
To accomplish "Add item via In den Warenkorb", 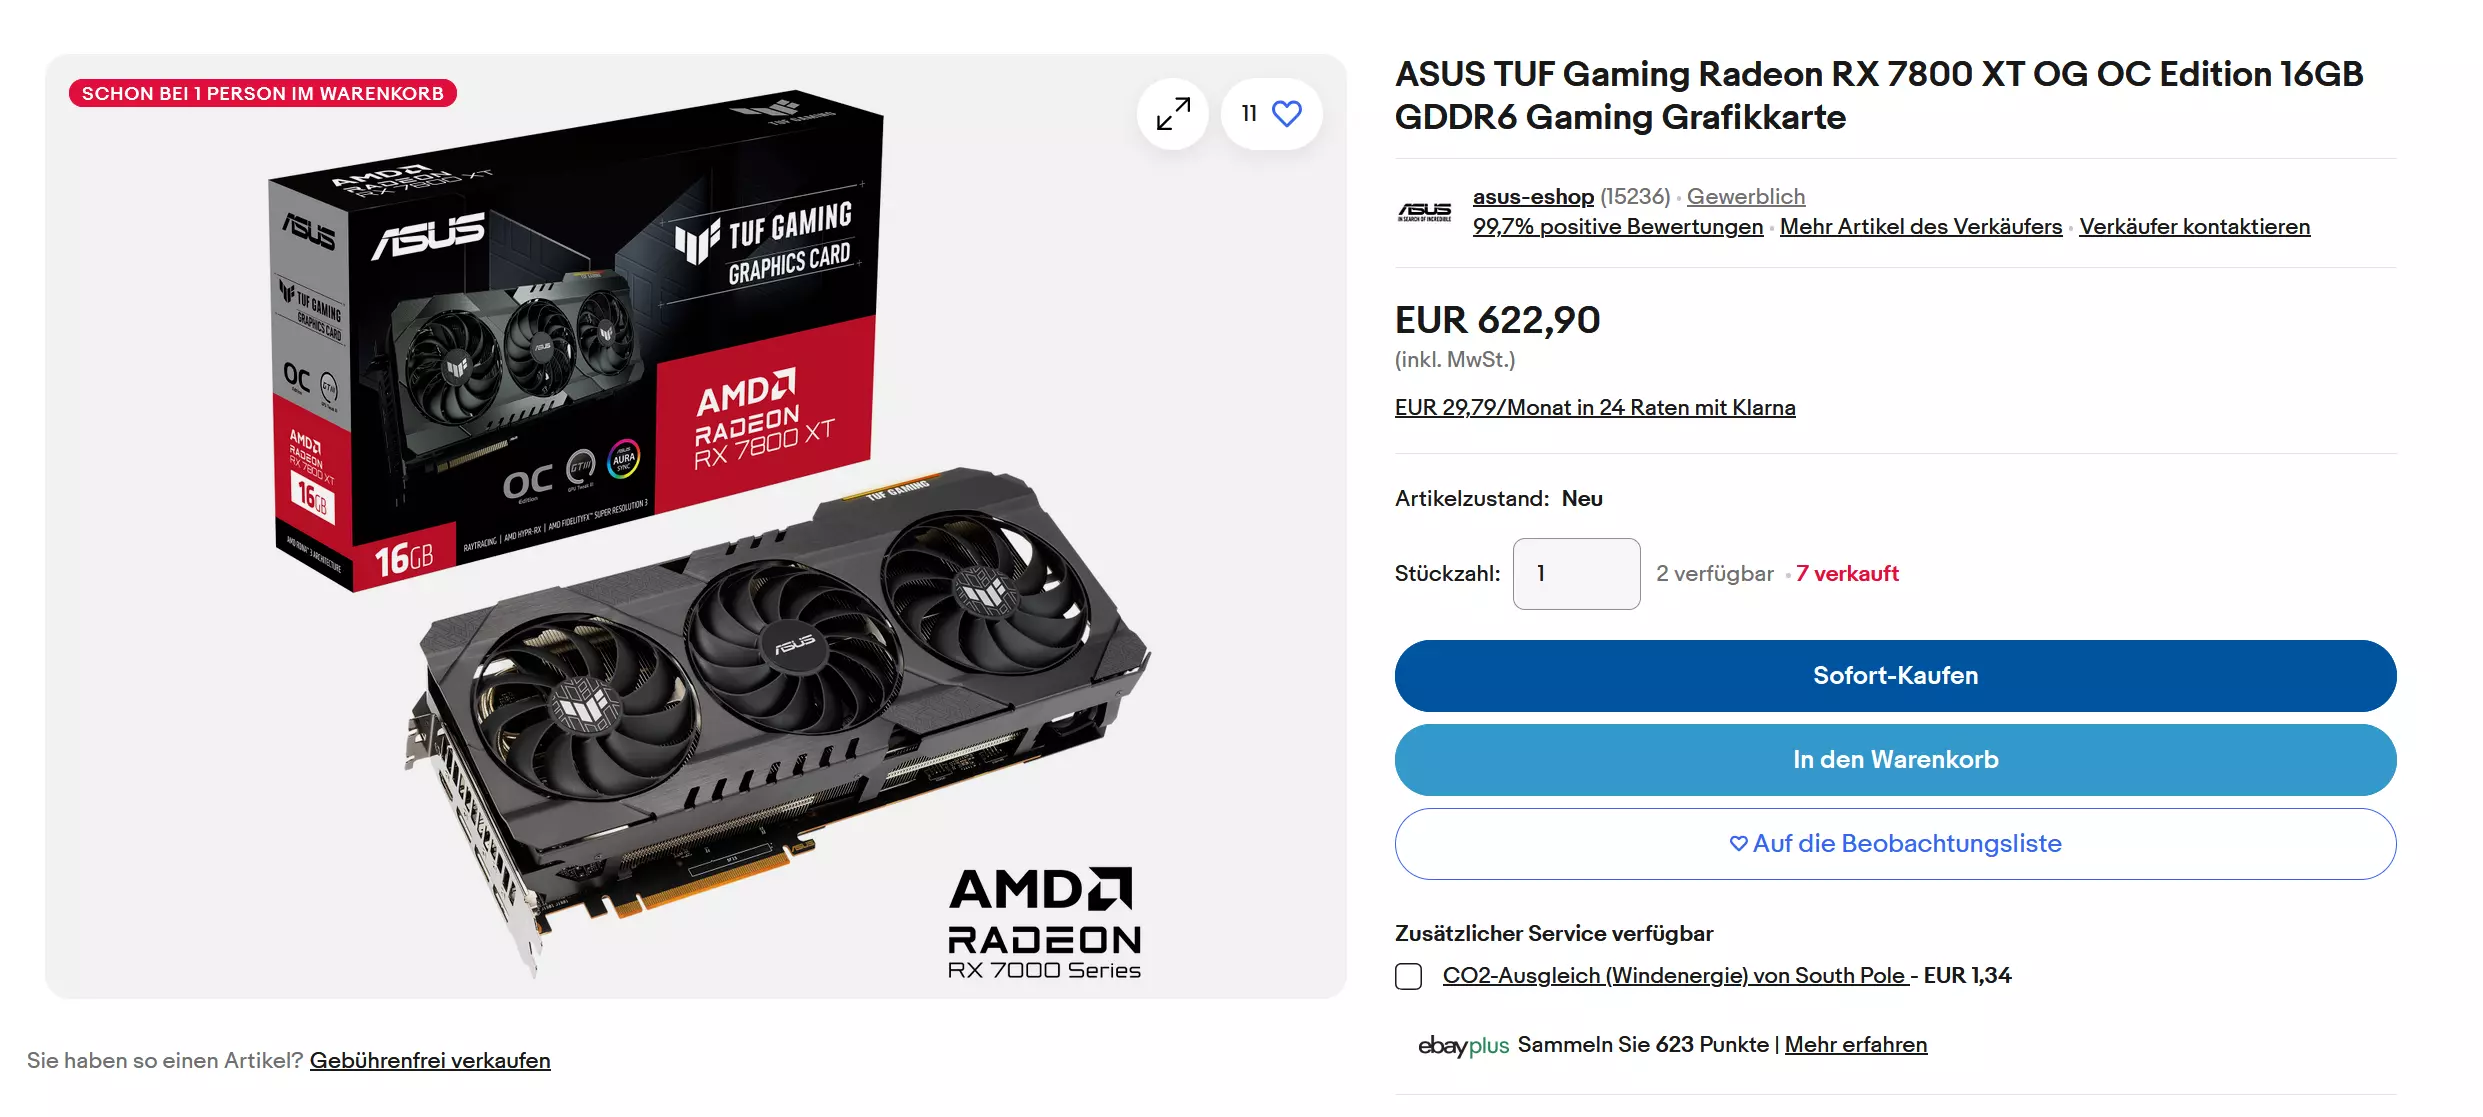I will pyautogui.click(x=1895, y=760).
